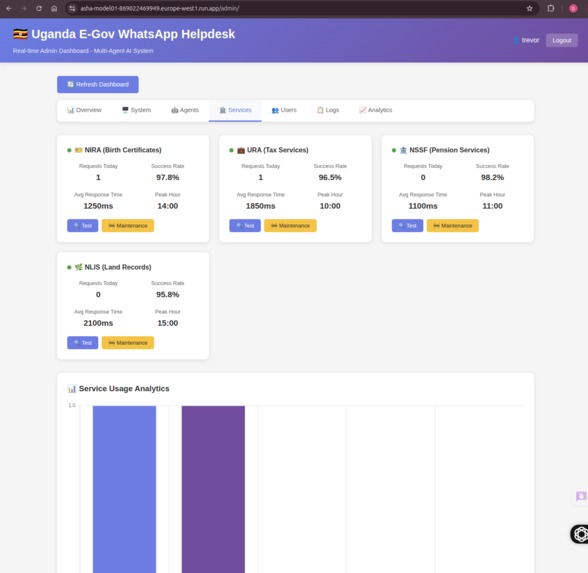This screenshot has height=573, width=588.
Task: Put NLIS Land Records in Maintenance
Action: [x=128, y=342]
